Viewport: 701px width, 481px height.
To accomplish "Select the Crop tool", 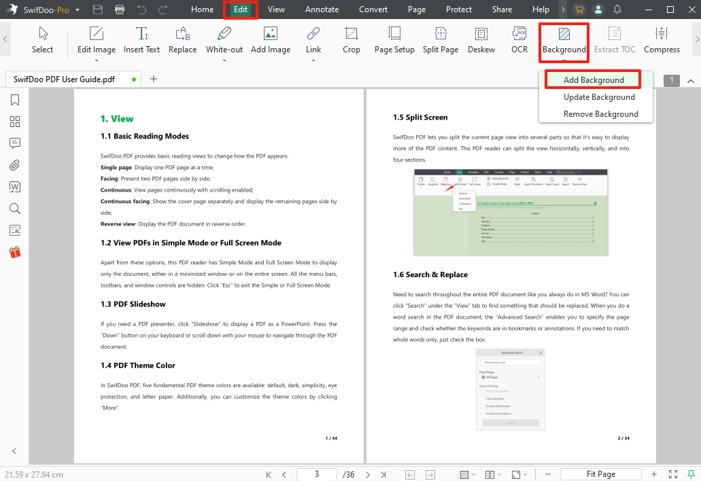I will 351,40.
